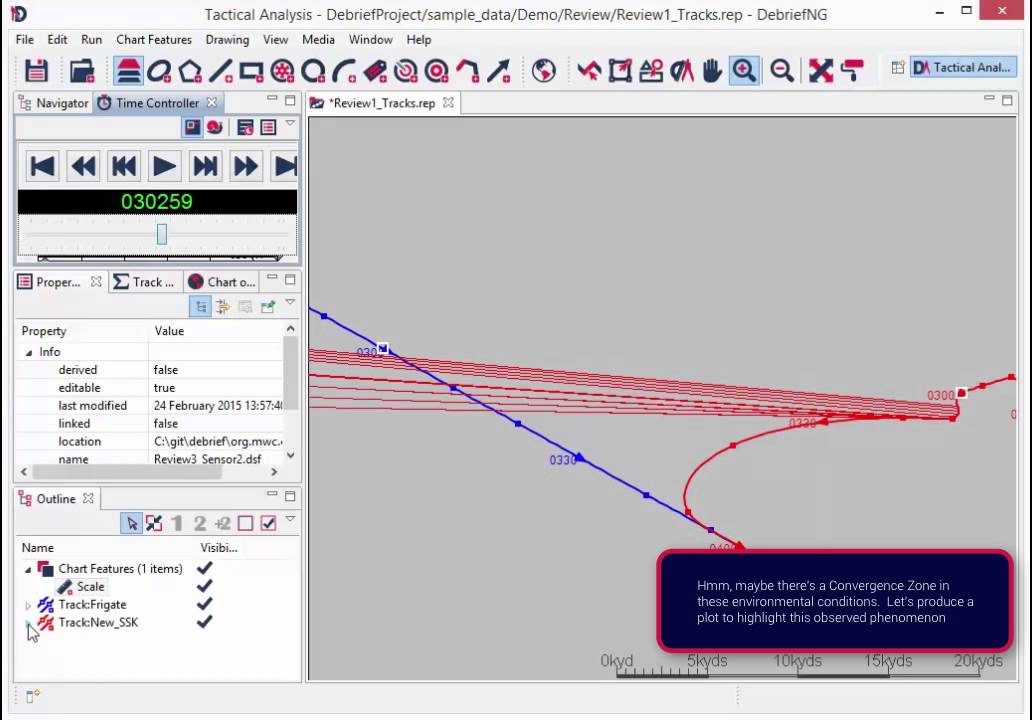Screen dimensions: 1032x720
Task: Select the Zoom In magnifier tool
Action: click(744, 70)
